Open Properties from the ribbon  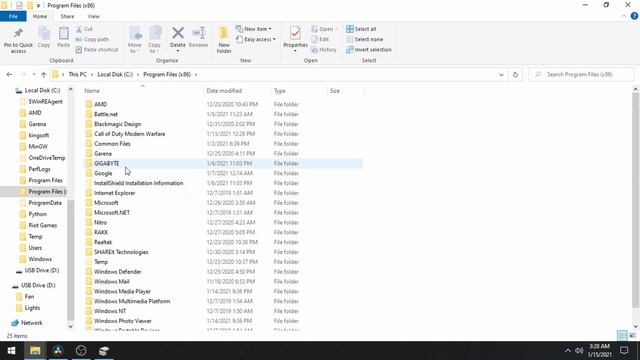295,38
